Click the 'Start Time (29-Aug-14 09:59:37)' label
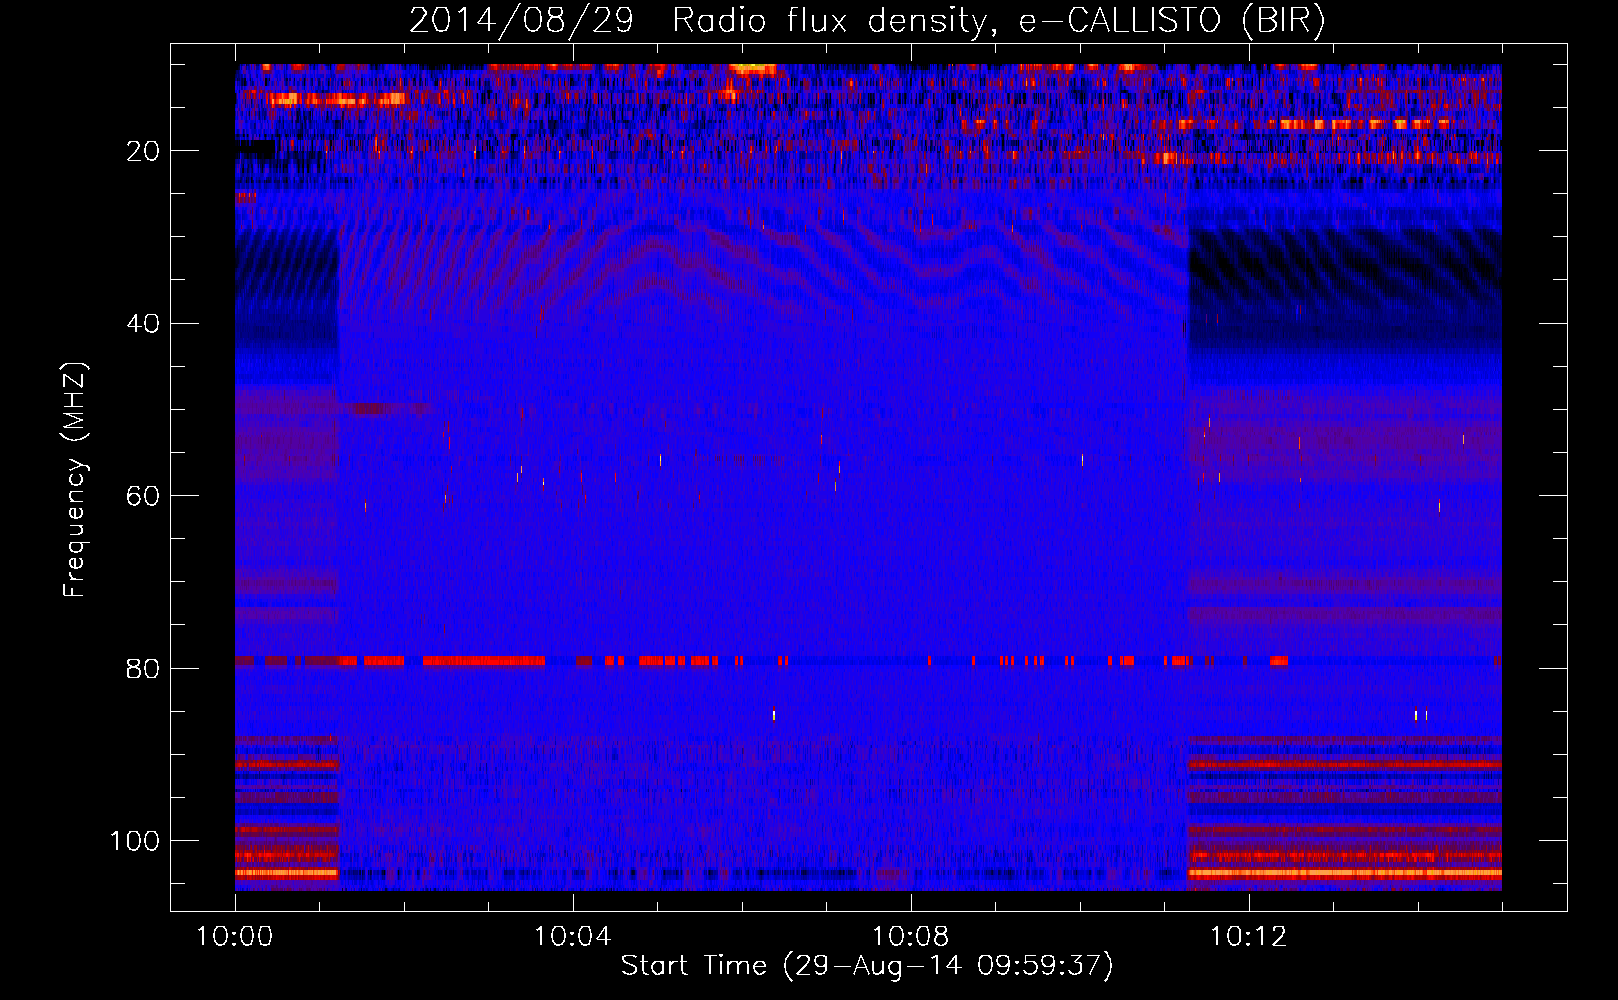The height and width of the screenshot is (1000, 1618). [x=867, y=966]
